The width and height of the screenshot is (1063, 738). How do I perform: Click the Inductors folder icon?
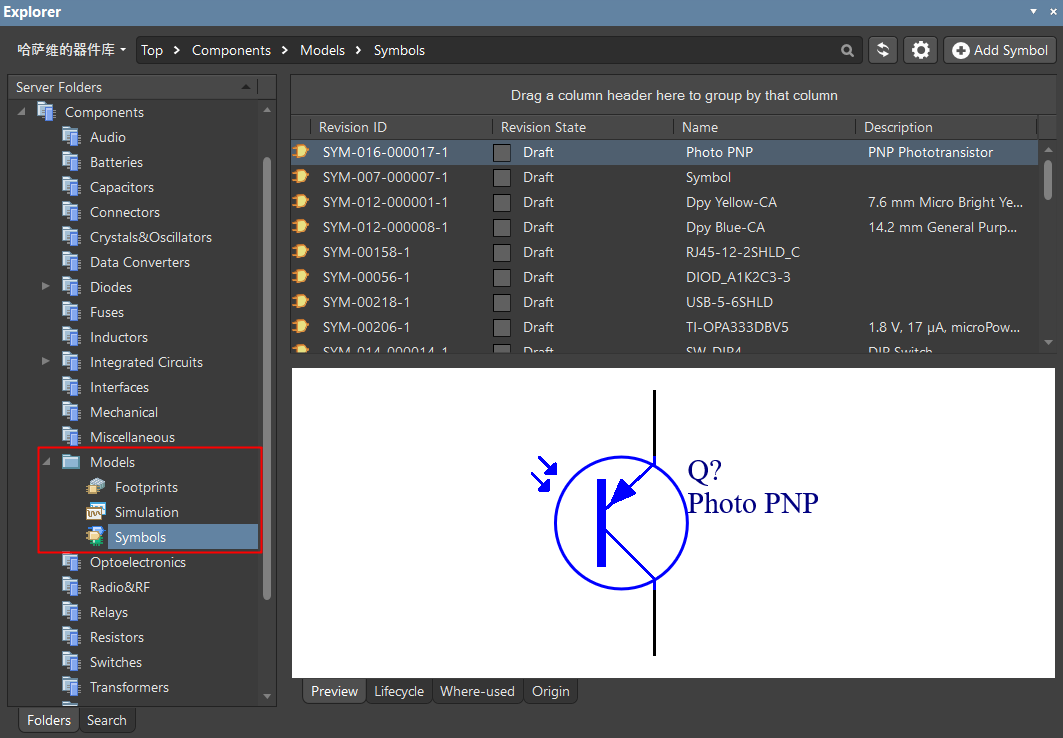pyautogui.click(x=71, y=337)
